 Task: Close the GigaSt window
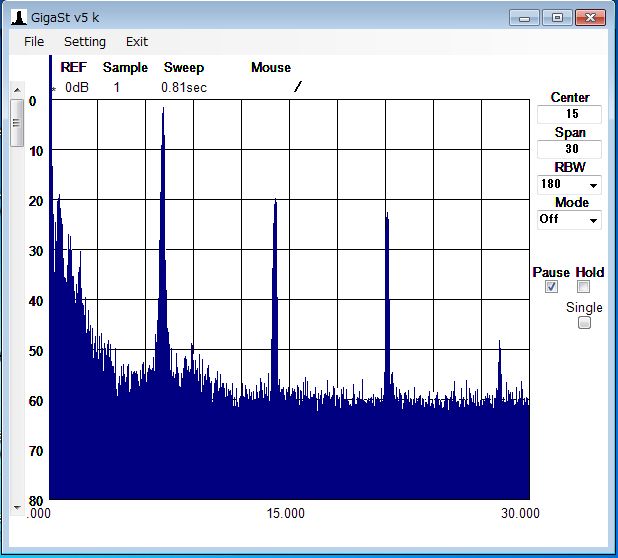click(x=590, y=18)
